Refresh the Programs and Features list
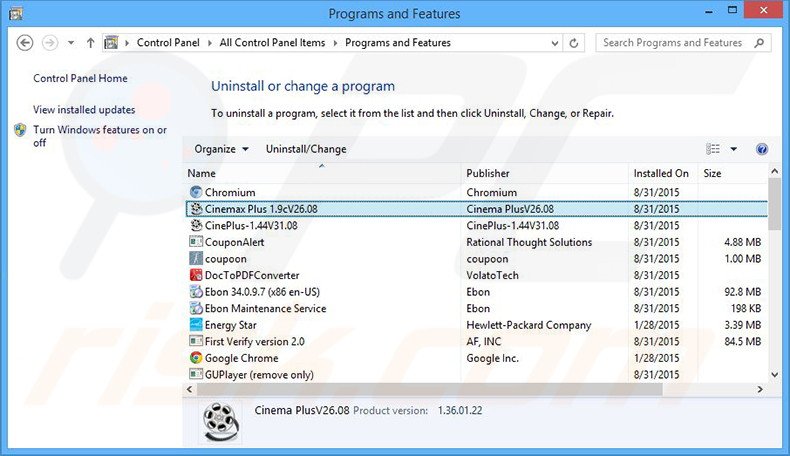 (x=573, y=43)
